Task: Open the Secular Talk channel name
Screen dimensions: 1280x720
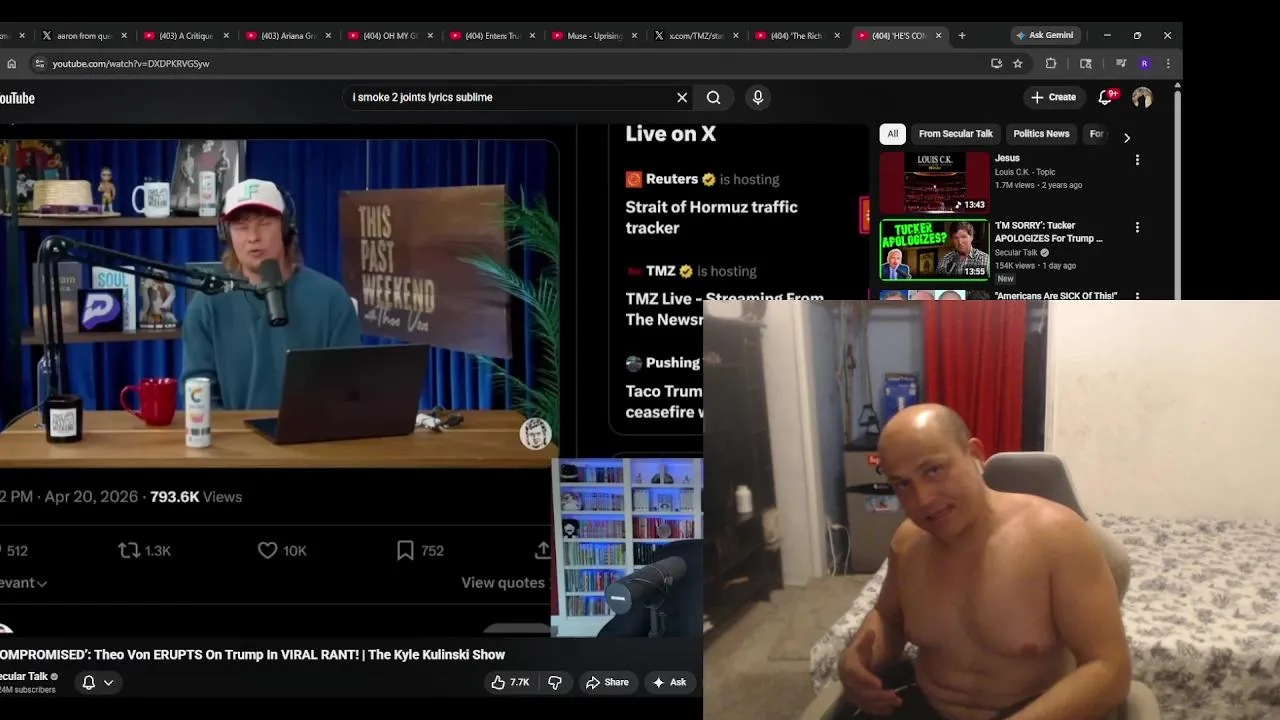Action: click(x=24, y=677)
